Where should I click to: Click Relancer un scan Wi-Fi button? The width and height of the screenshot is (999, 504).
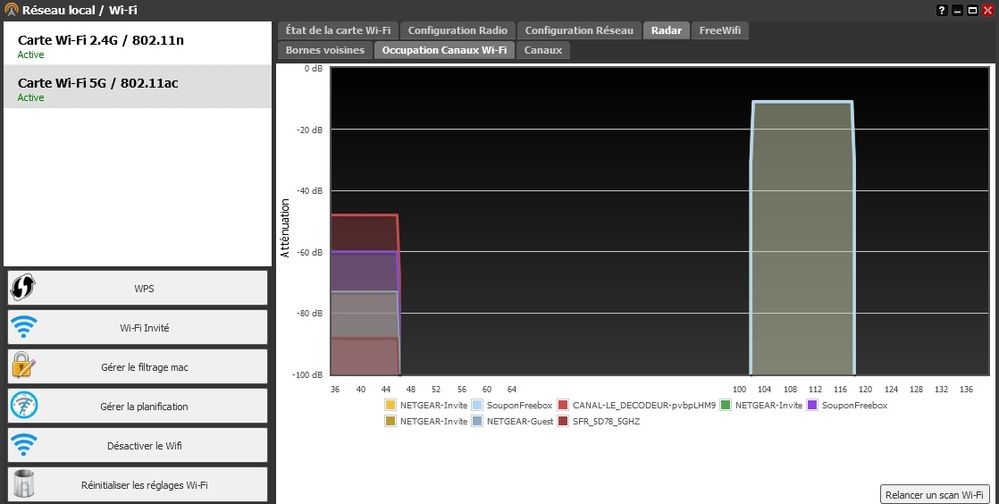(x=934, y=494)
